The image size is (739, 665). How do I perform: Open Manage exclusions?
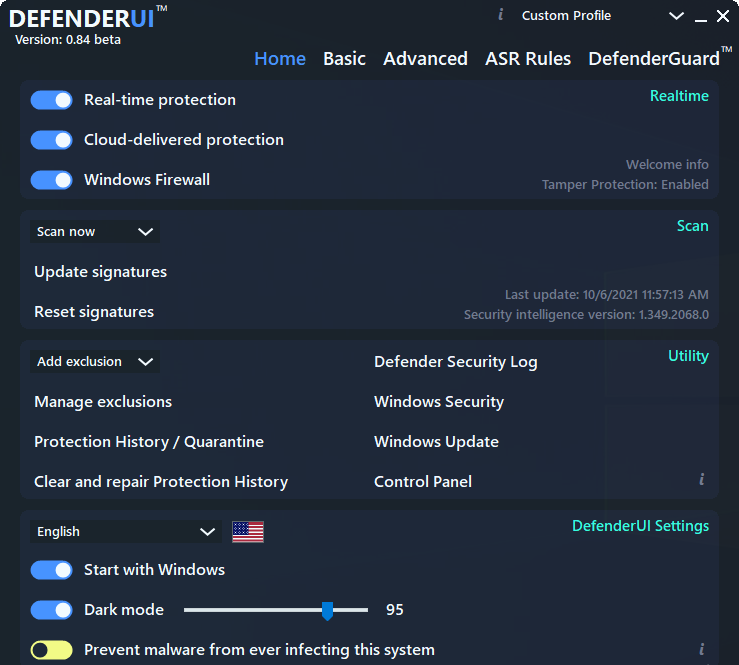[x=103, y=402]
